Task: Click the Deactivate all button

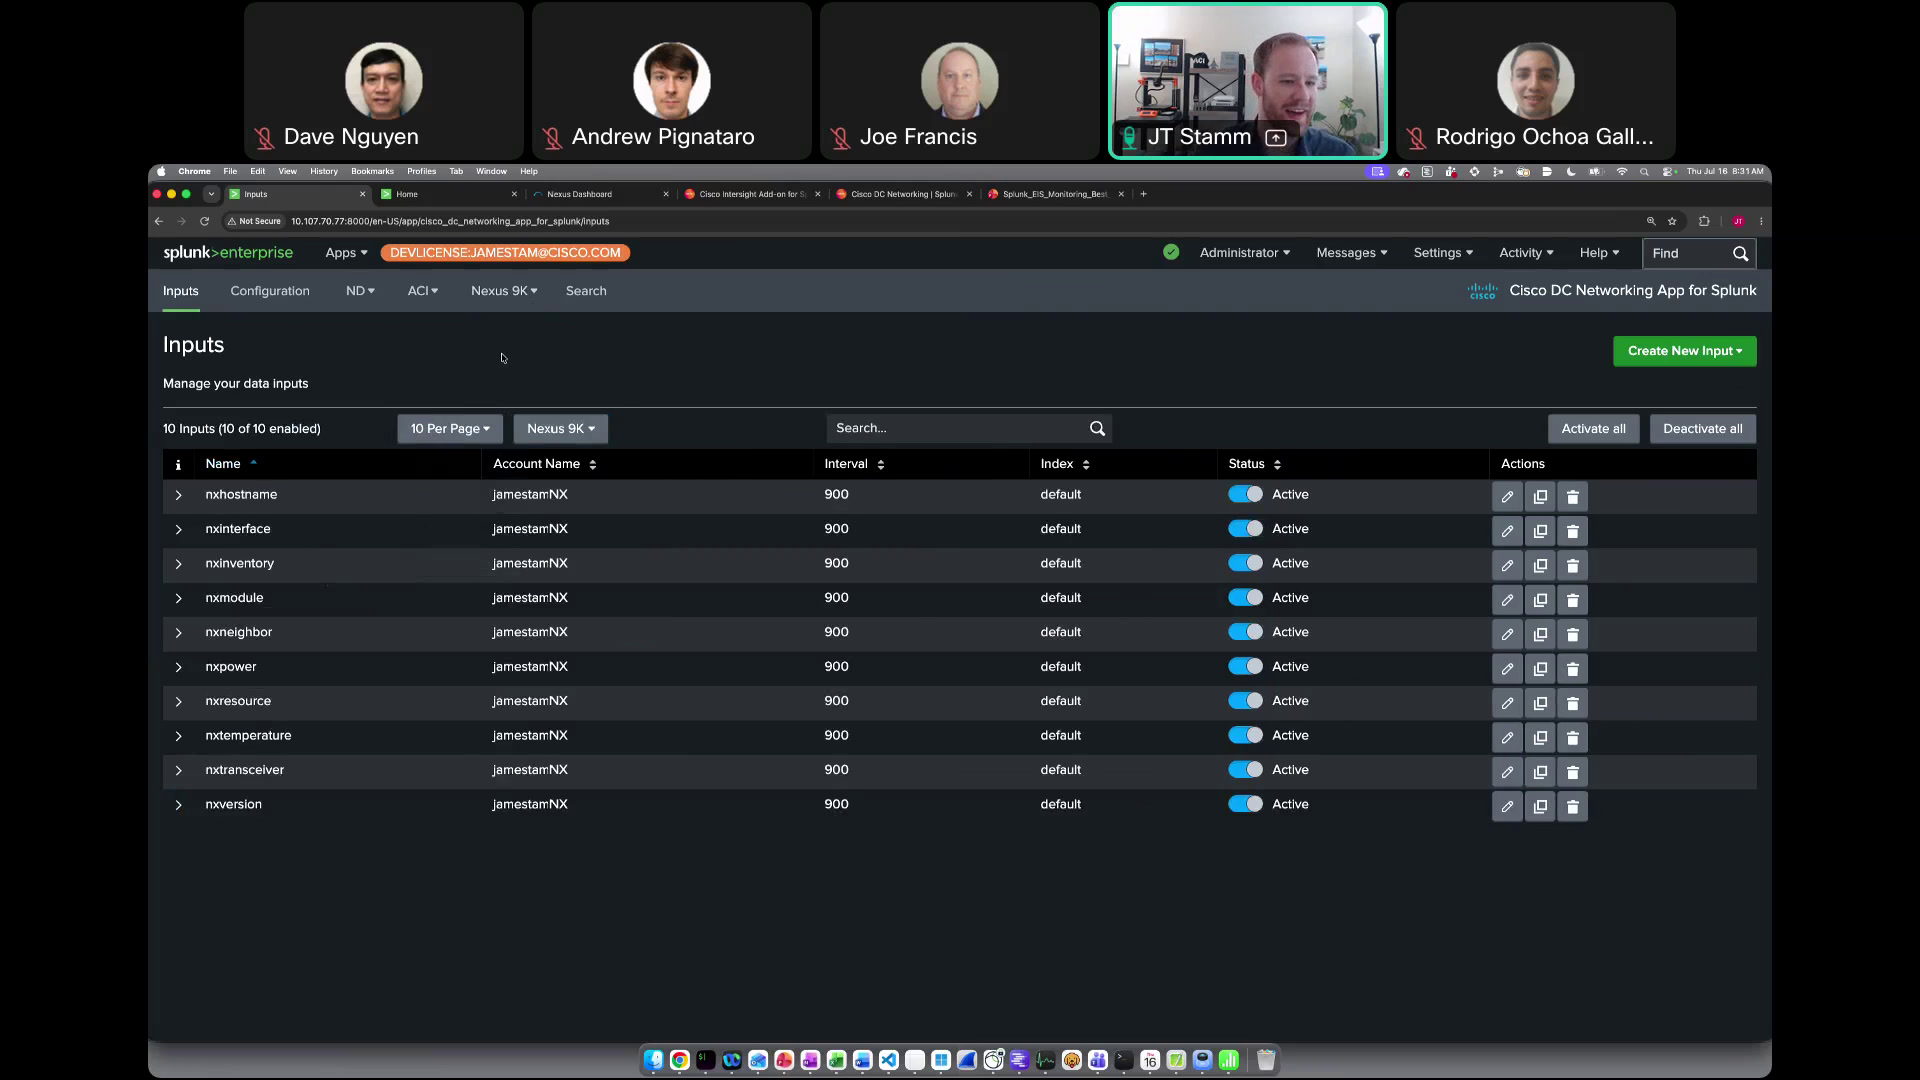Action: 1702,429
